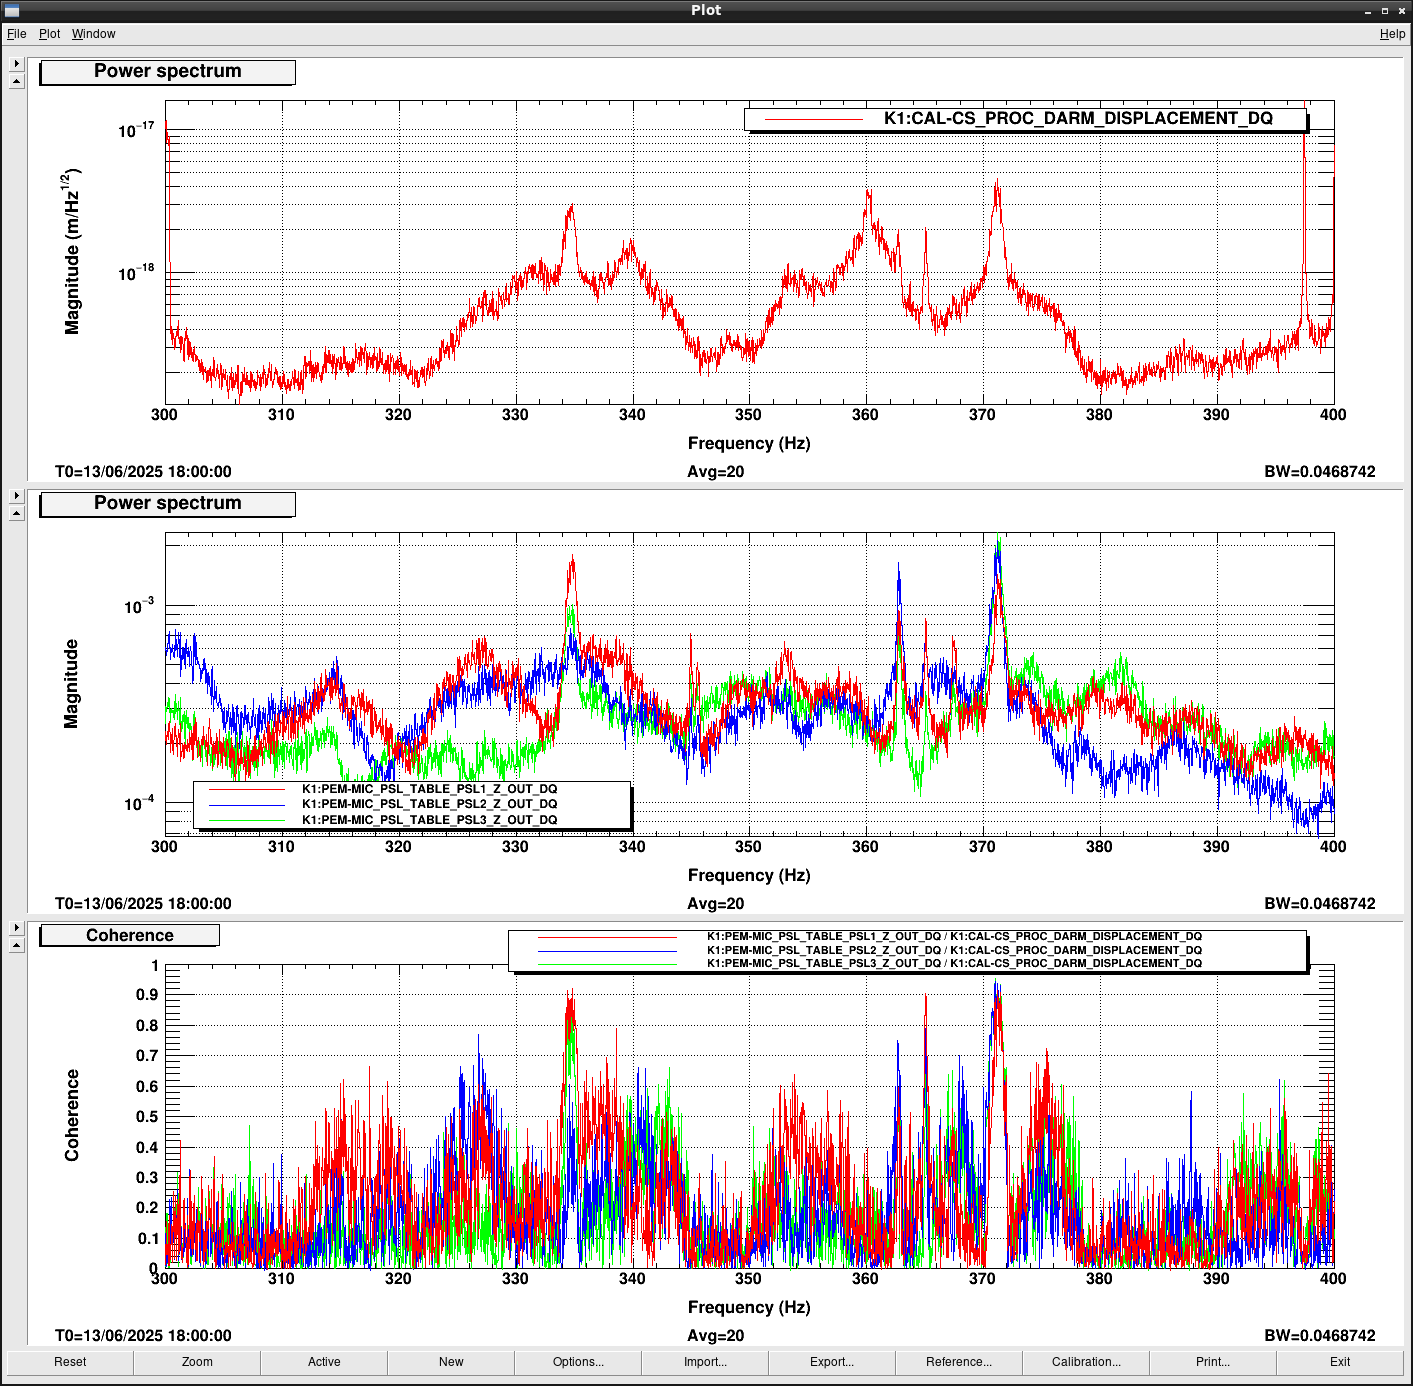Expand options arrow for middle power spectrum
The height and width of the screenshot is (1386, 1413).
click(16, 496)
